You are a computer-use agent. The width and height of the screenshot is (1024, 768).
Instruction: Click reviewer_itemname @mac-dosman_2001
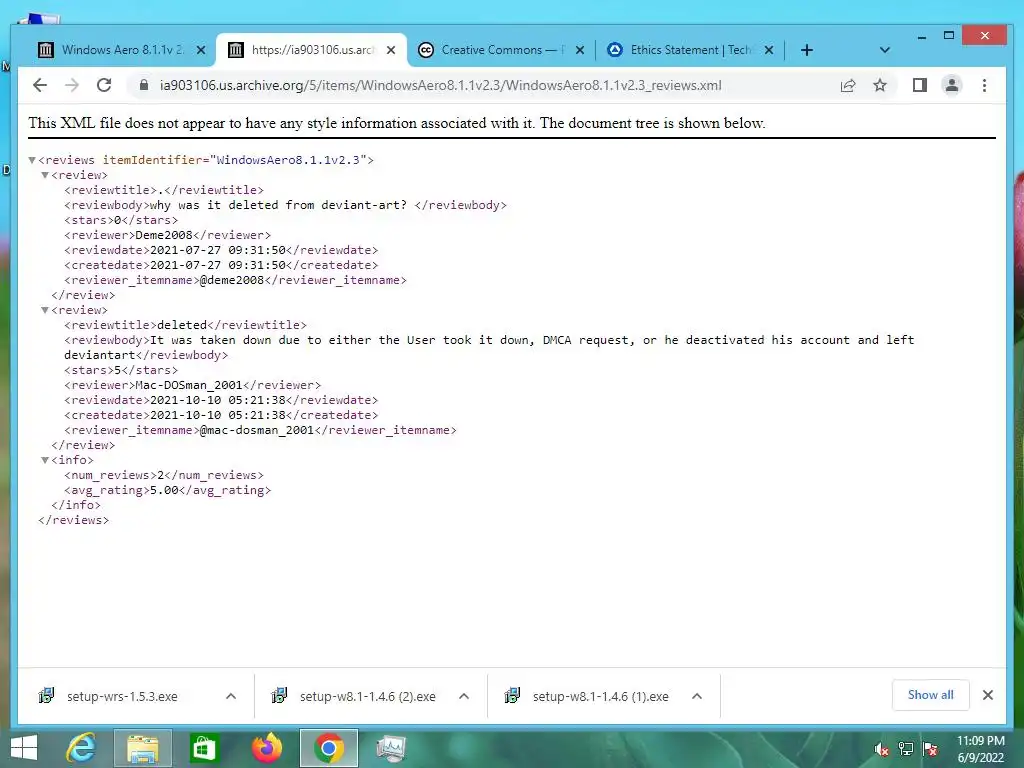(x=257, y=430)
